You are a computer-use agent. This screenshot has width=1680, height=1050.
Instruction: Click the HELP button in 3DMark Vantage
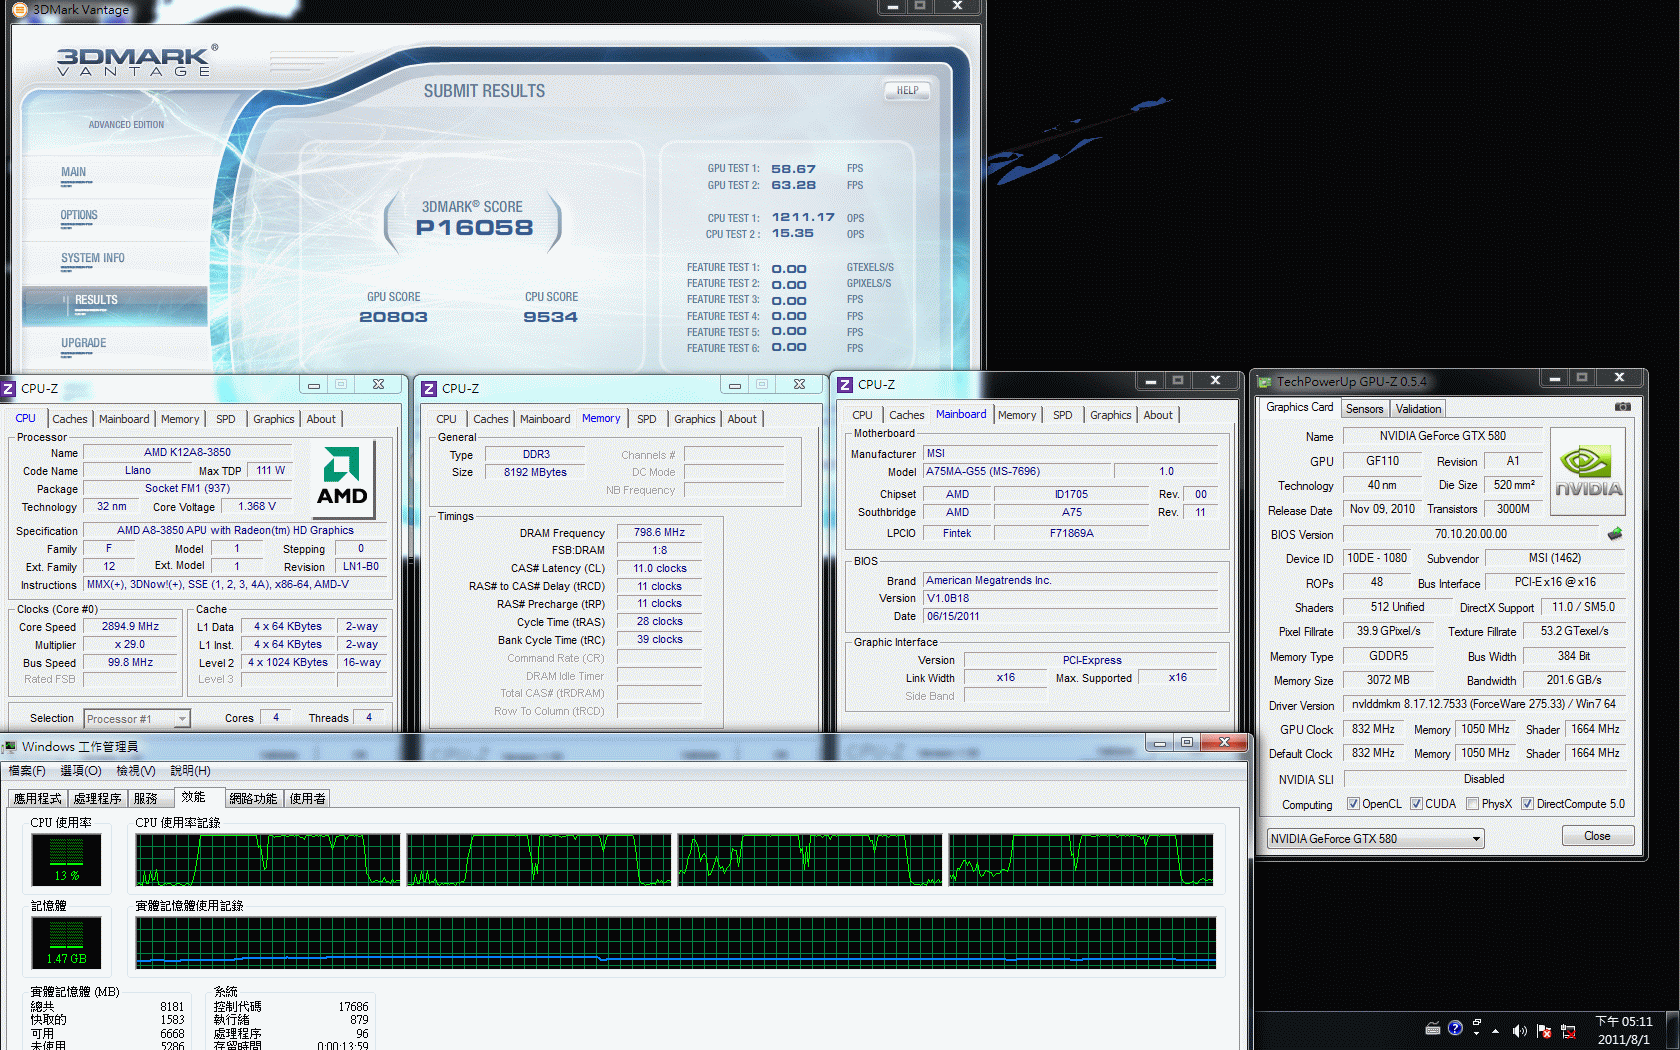tap(907, 91)
